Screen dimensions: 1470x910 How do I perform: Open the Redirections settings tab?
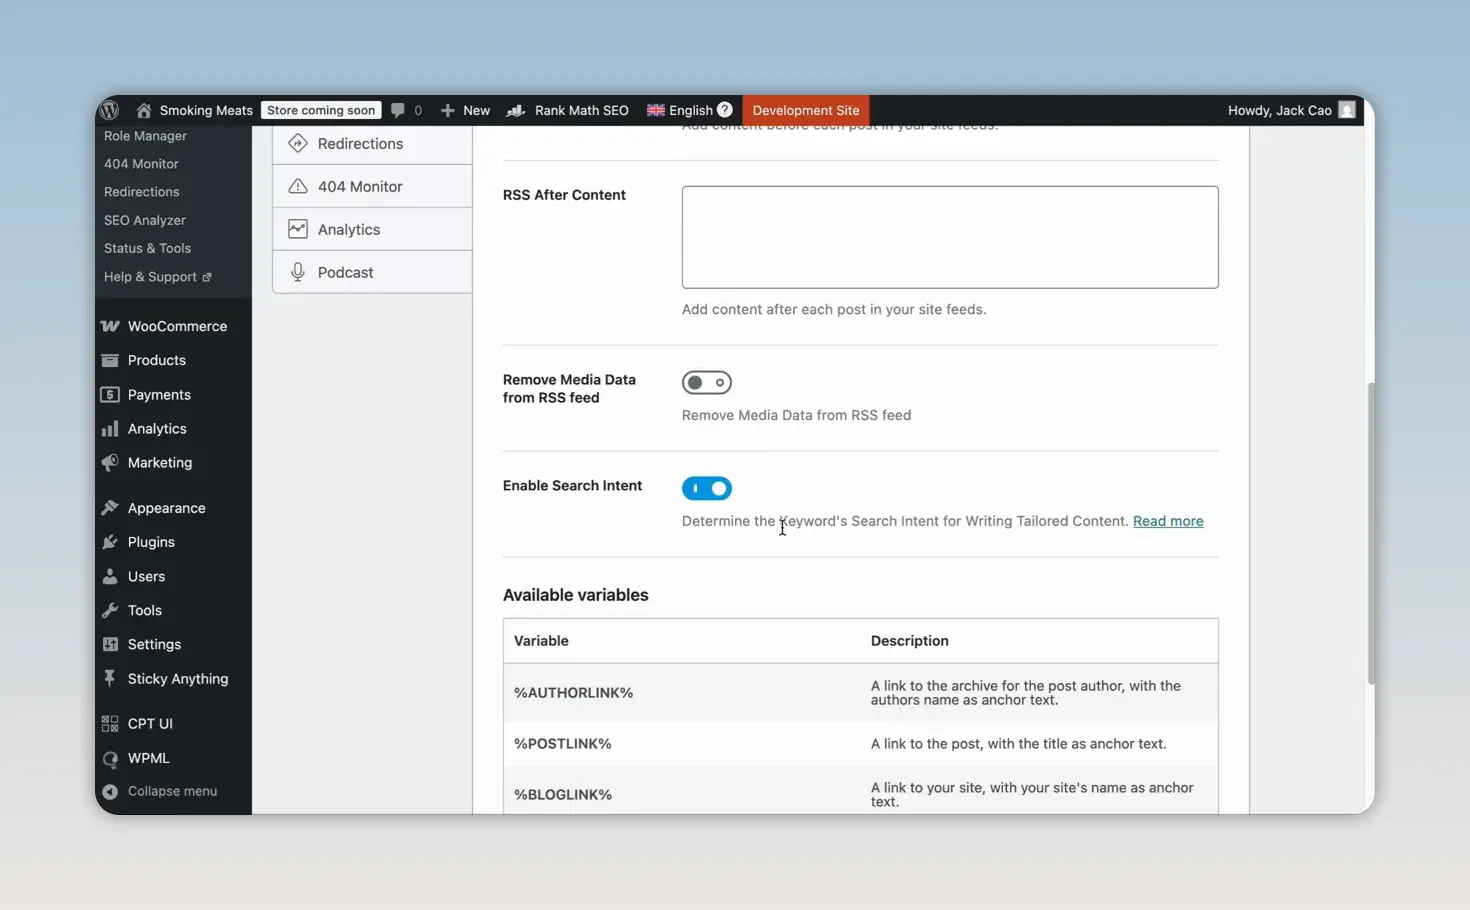pos(372,143)
